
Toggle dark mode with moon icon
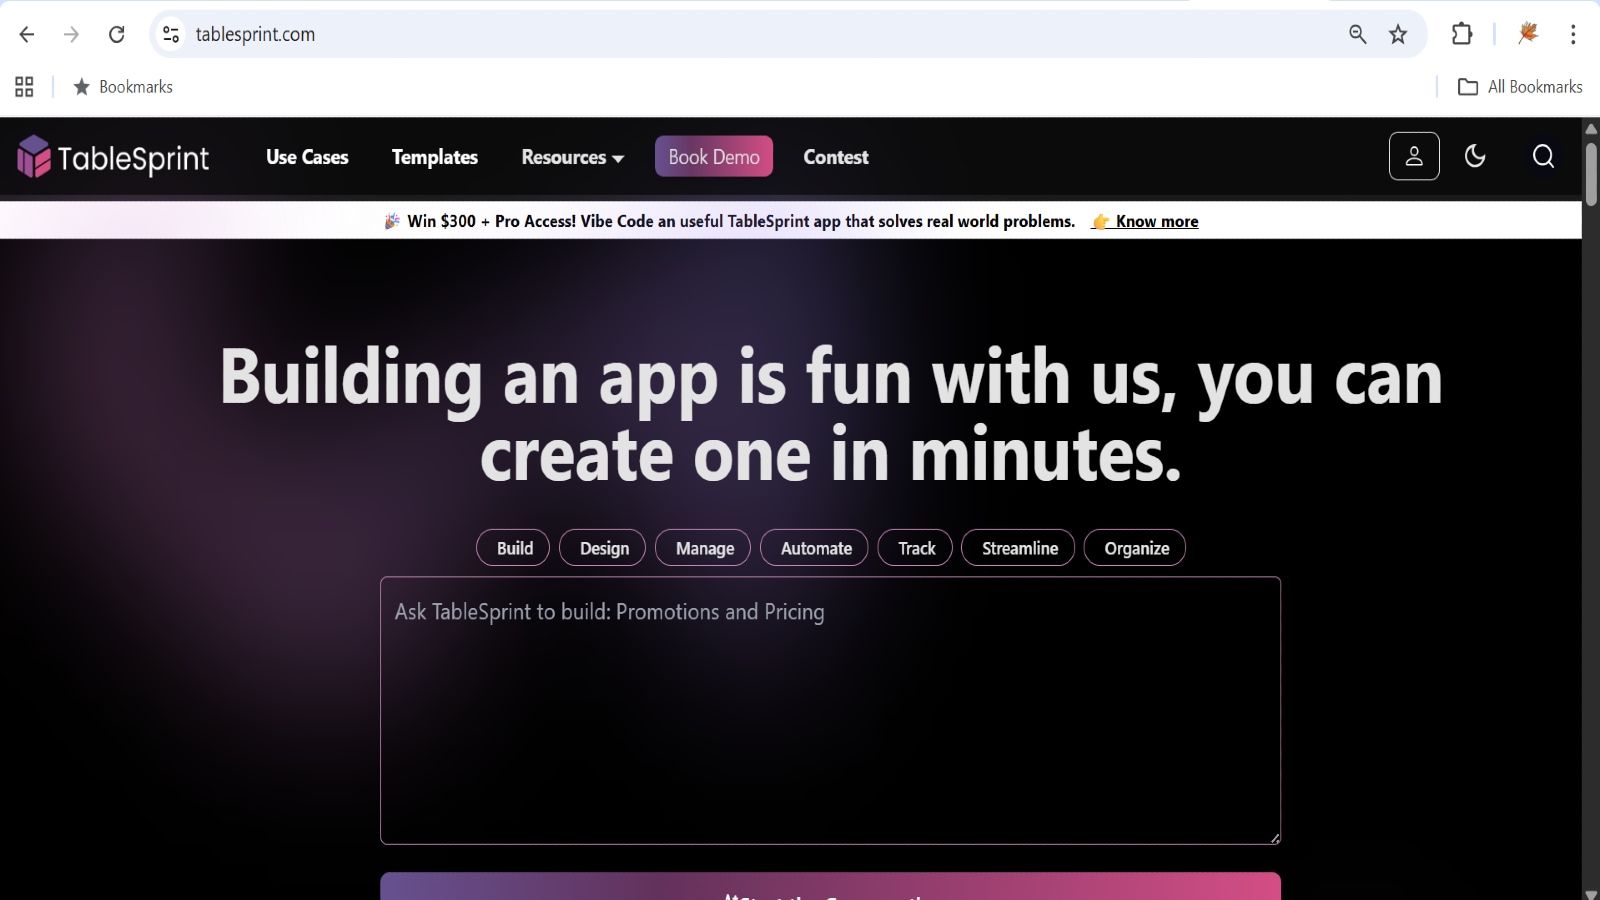tap(1475, 156)
